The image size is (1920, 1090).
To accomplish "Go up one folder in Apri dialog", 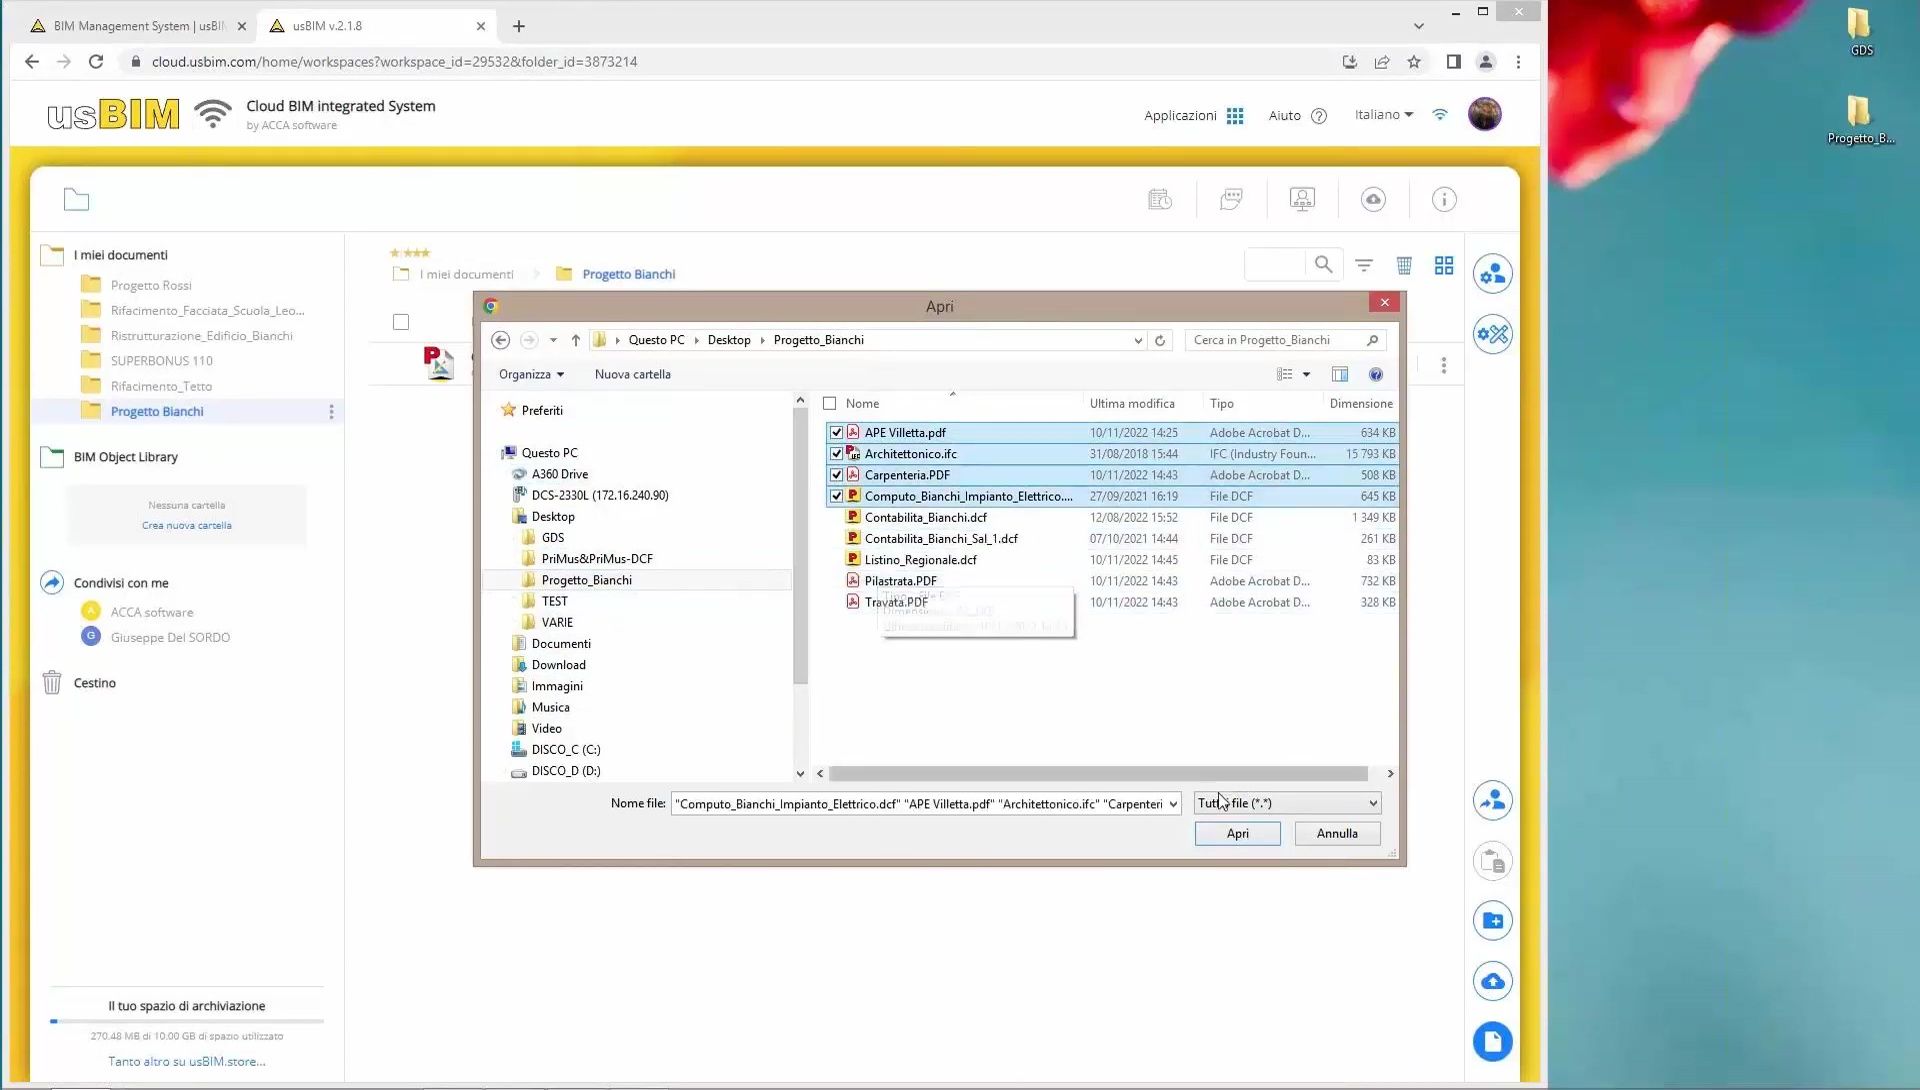I will coord(576,340).
